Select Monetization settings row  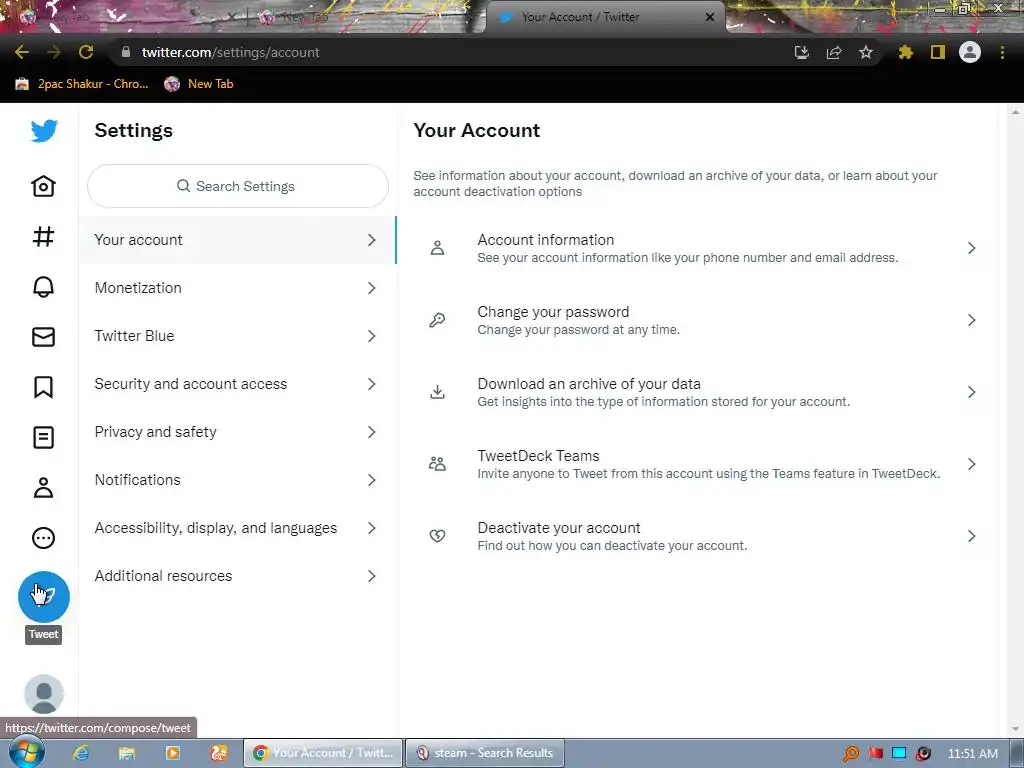(238, 288)
